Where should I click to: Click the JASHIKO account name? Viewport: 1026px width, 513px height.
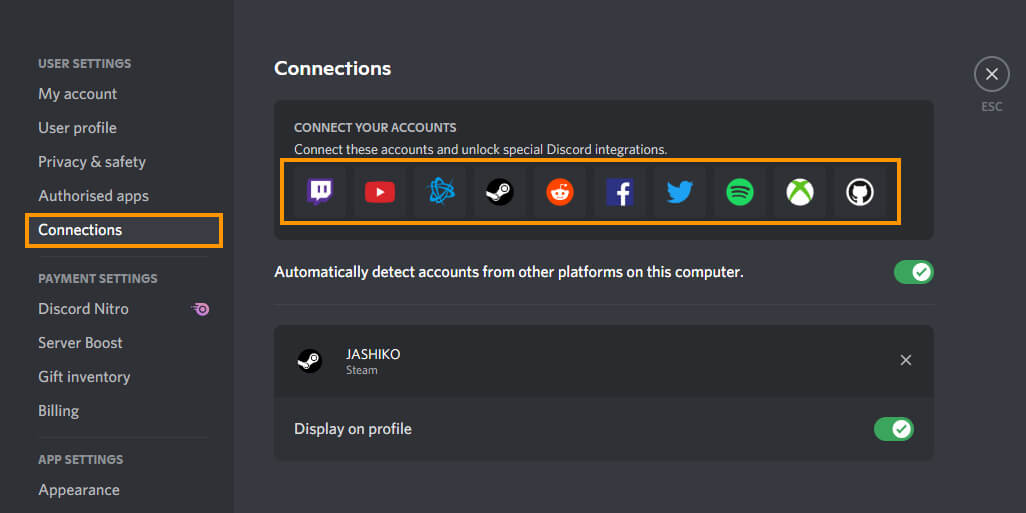pyautogui.click(x=373, y=355)
